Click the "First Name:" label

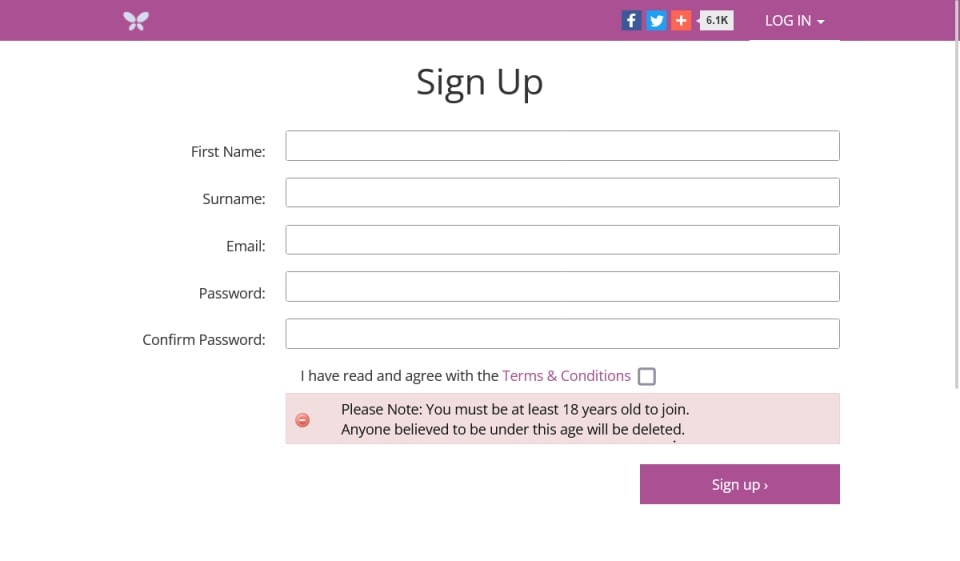click(x=228, y=152)
